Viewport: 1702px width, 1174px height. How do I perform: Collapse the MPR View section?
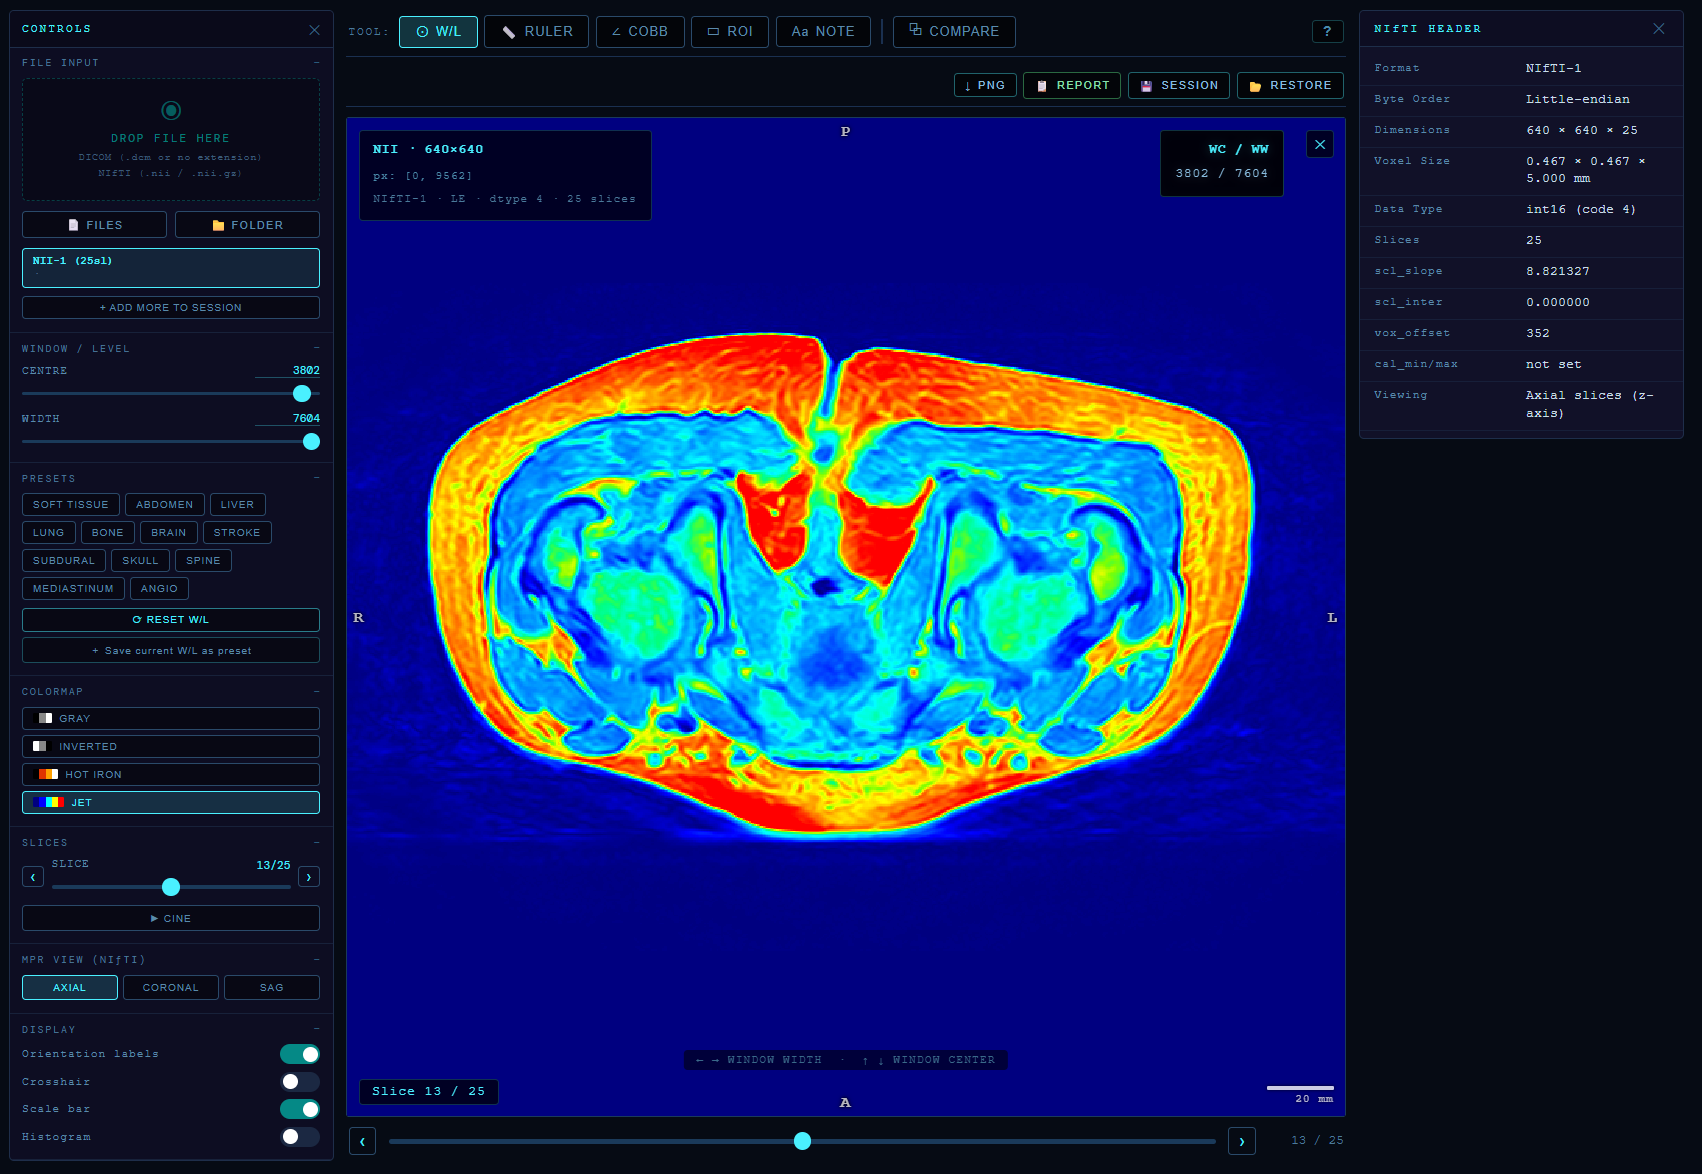click(x=317, y=959)
